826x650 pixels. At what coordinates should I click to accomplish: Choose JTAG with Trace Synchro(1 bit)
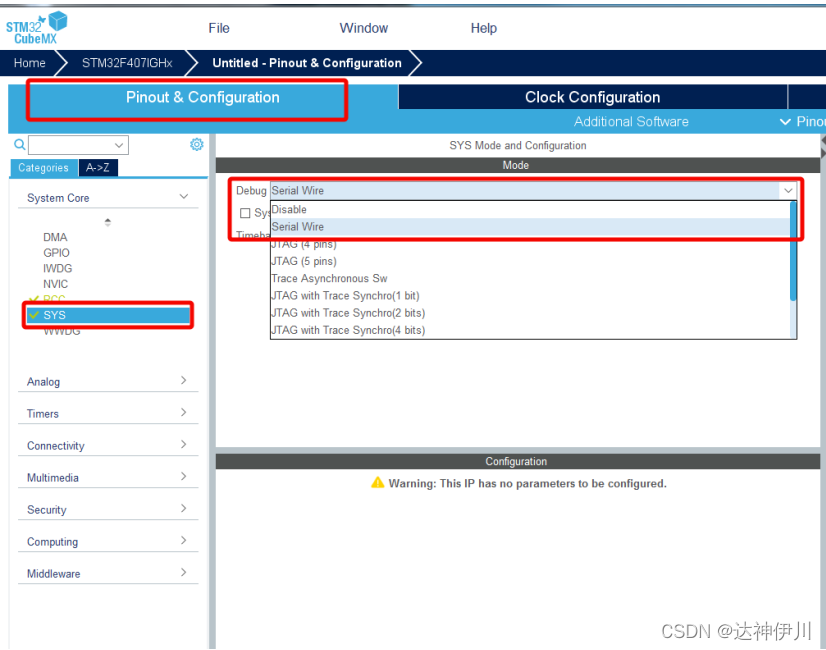pos(530,296)
